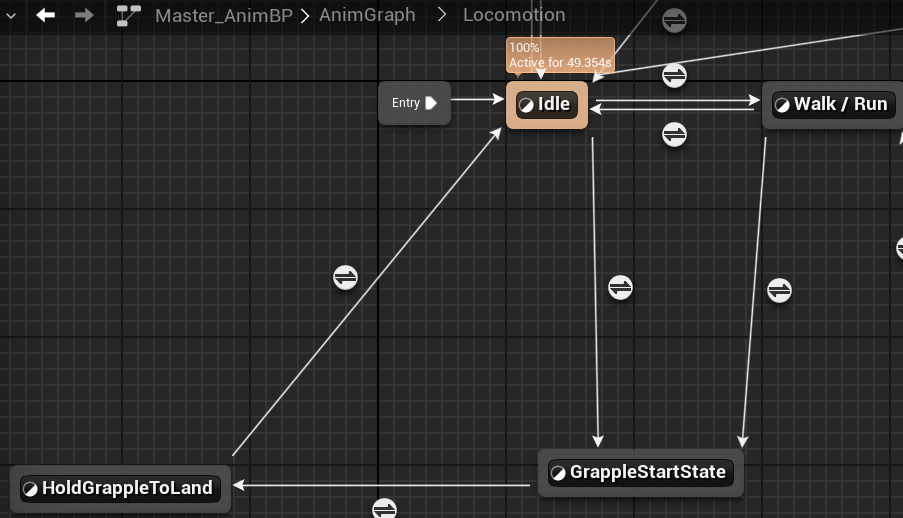Open the Master_AnimBP breadcrumb
This screenshot has width=903, height=518.
224,16
